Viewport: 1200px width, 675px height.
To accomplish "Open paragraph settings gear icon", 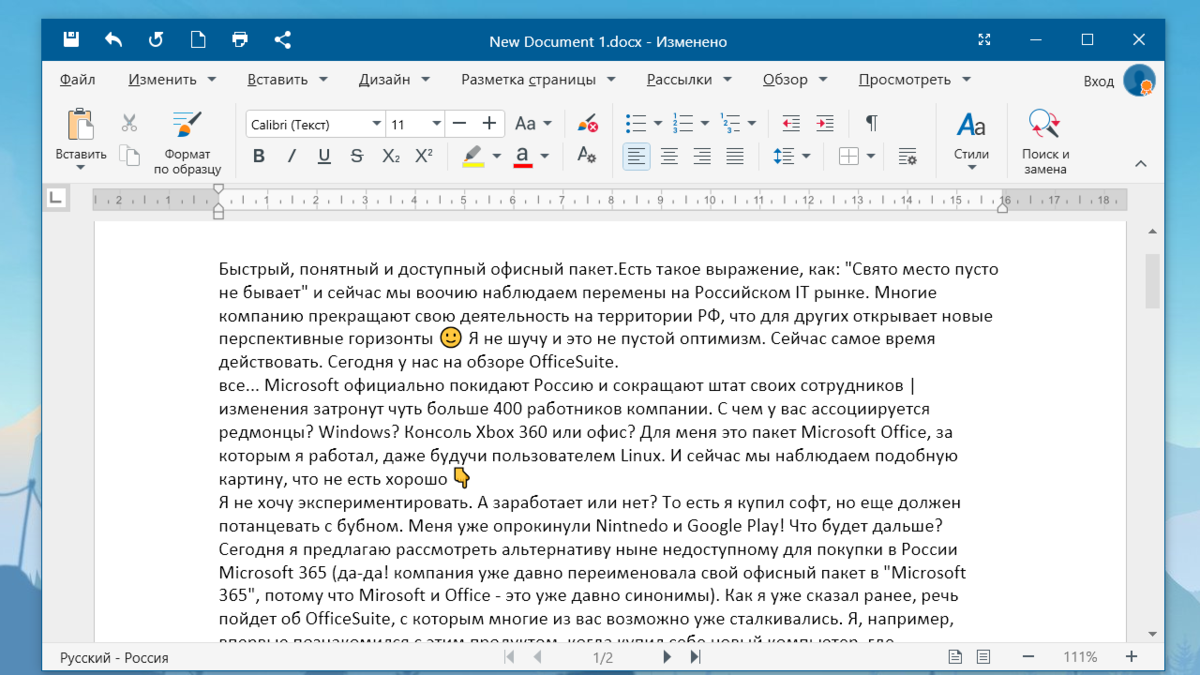I will coord(907,156).
